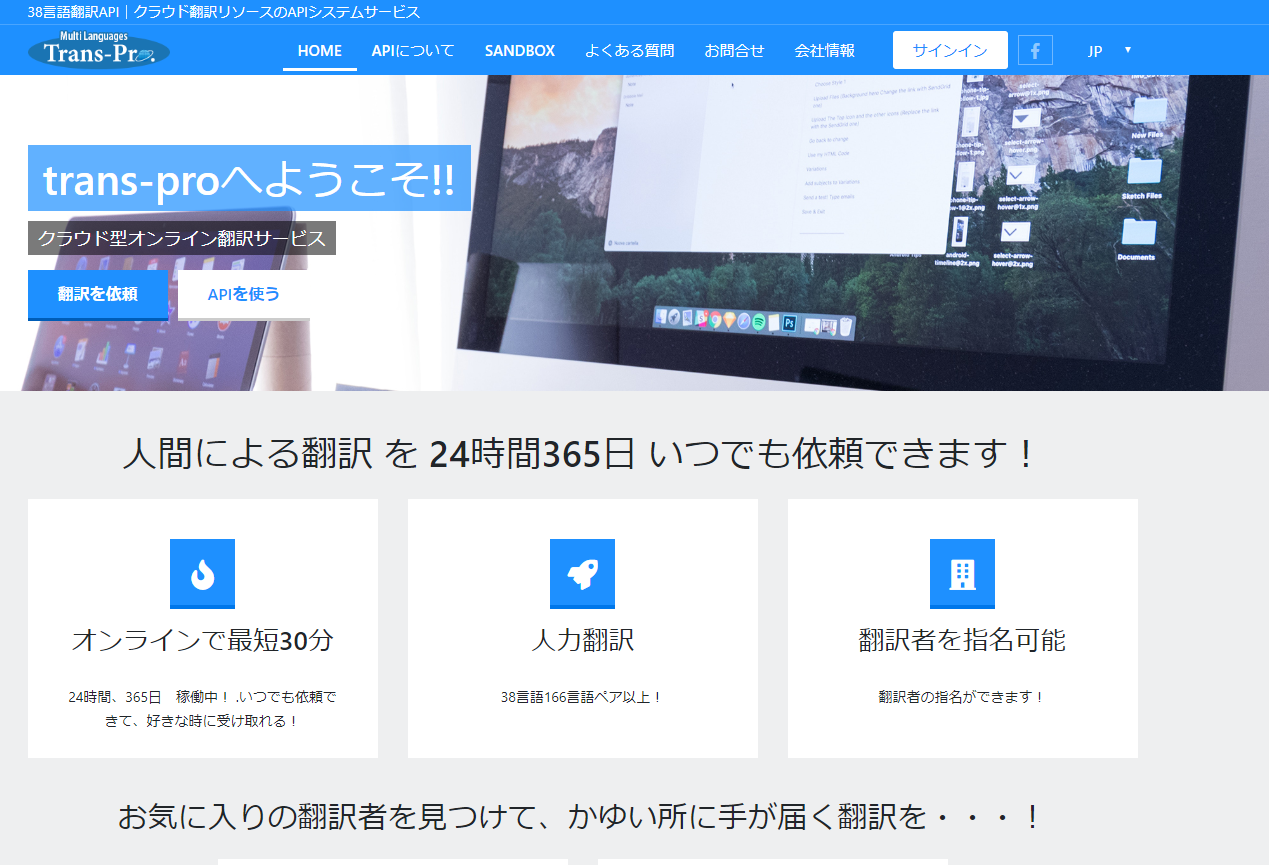The height and width of the screenshot is (865, 1269).
Task: Click the flame icon above オンラインで最短30分
Action: pos(202,573)
